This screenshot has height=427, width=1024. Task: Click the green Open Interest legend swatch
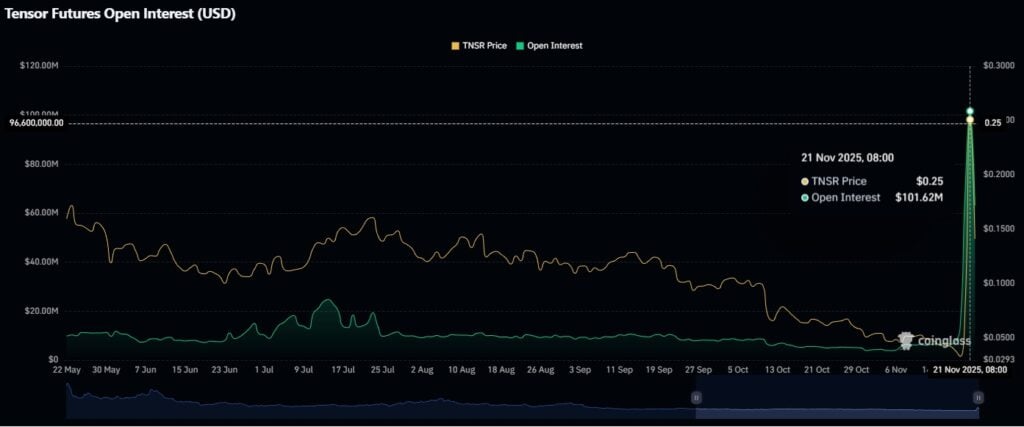click(518, 46)
